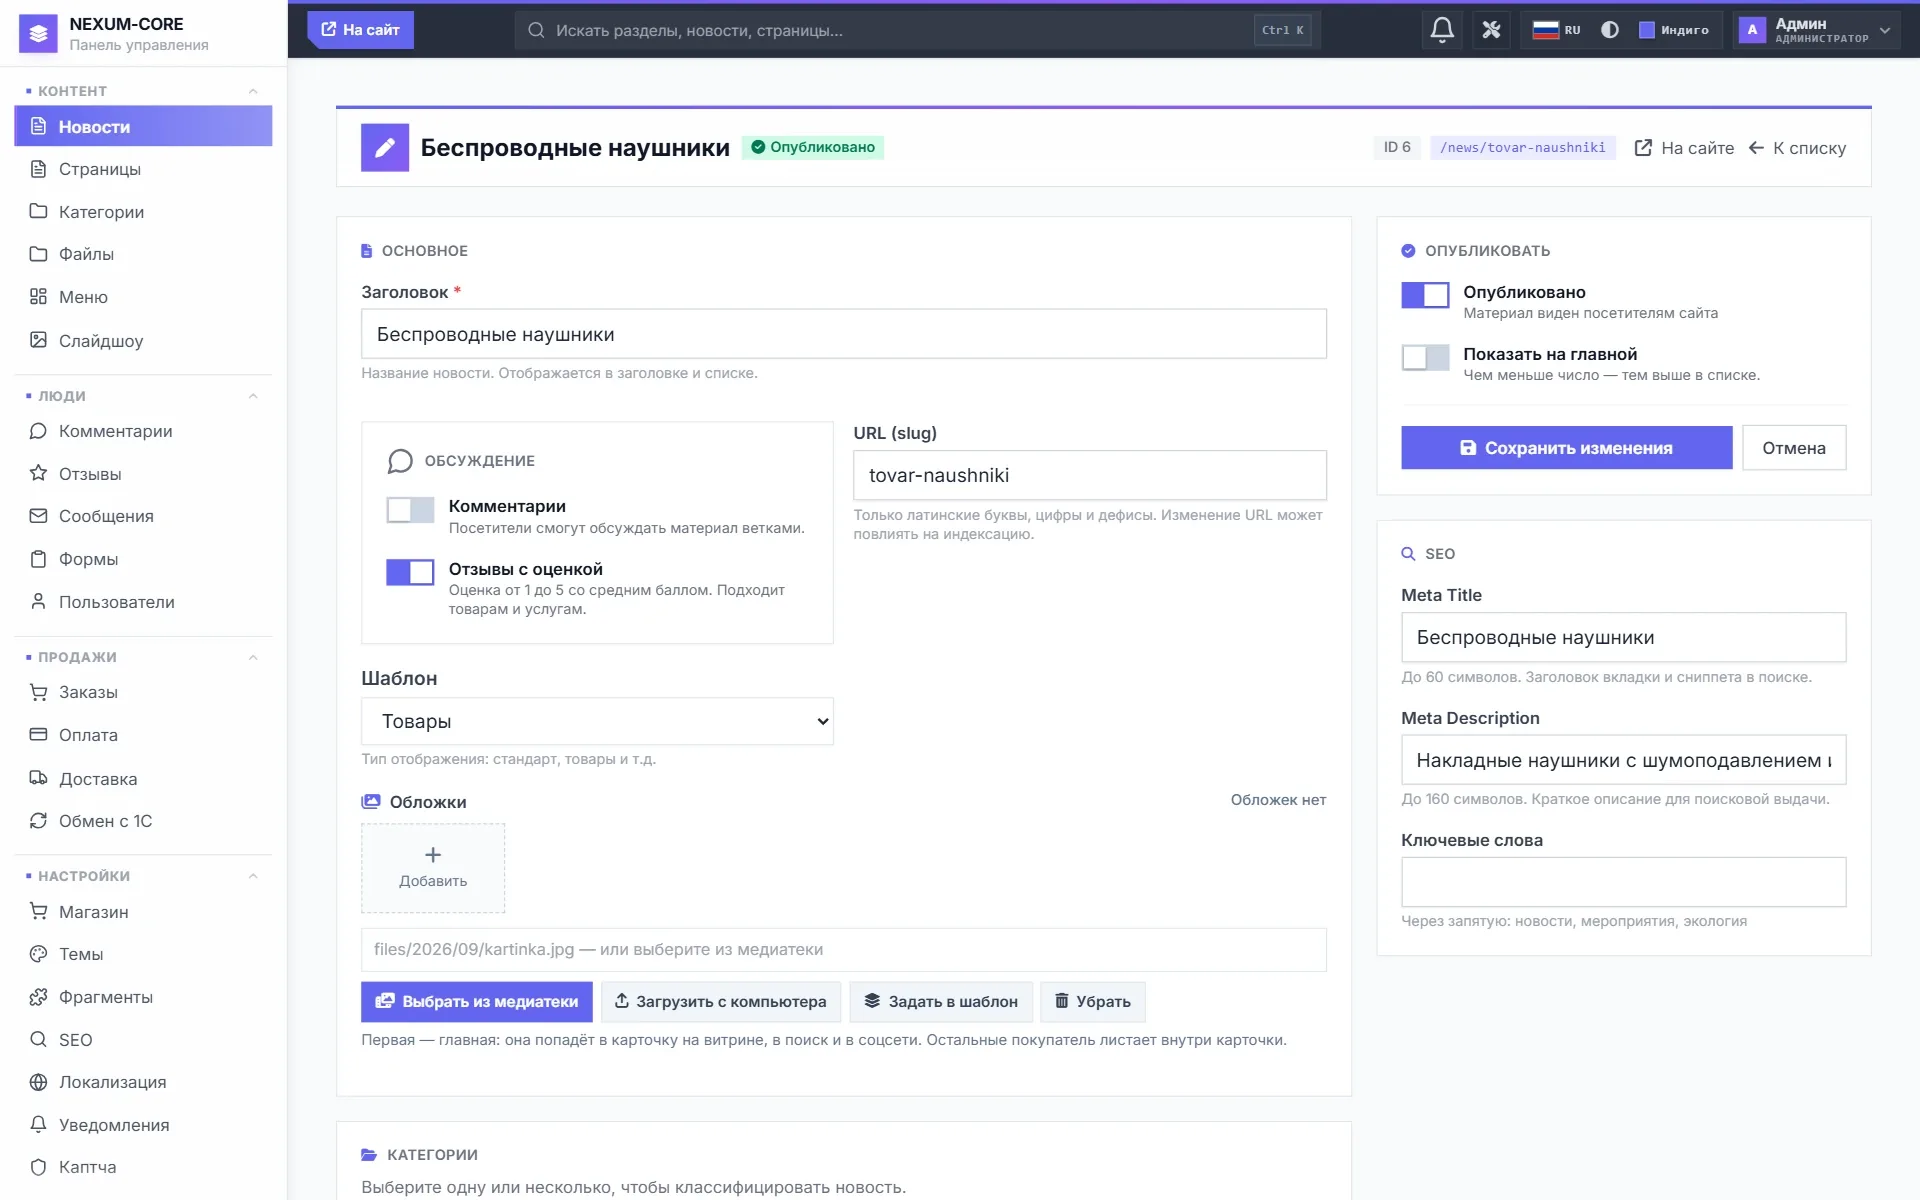
Task: Open the RU language selector
Action: (x=1557, y=30)
